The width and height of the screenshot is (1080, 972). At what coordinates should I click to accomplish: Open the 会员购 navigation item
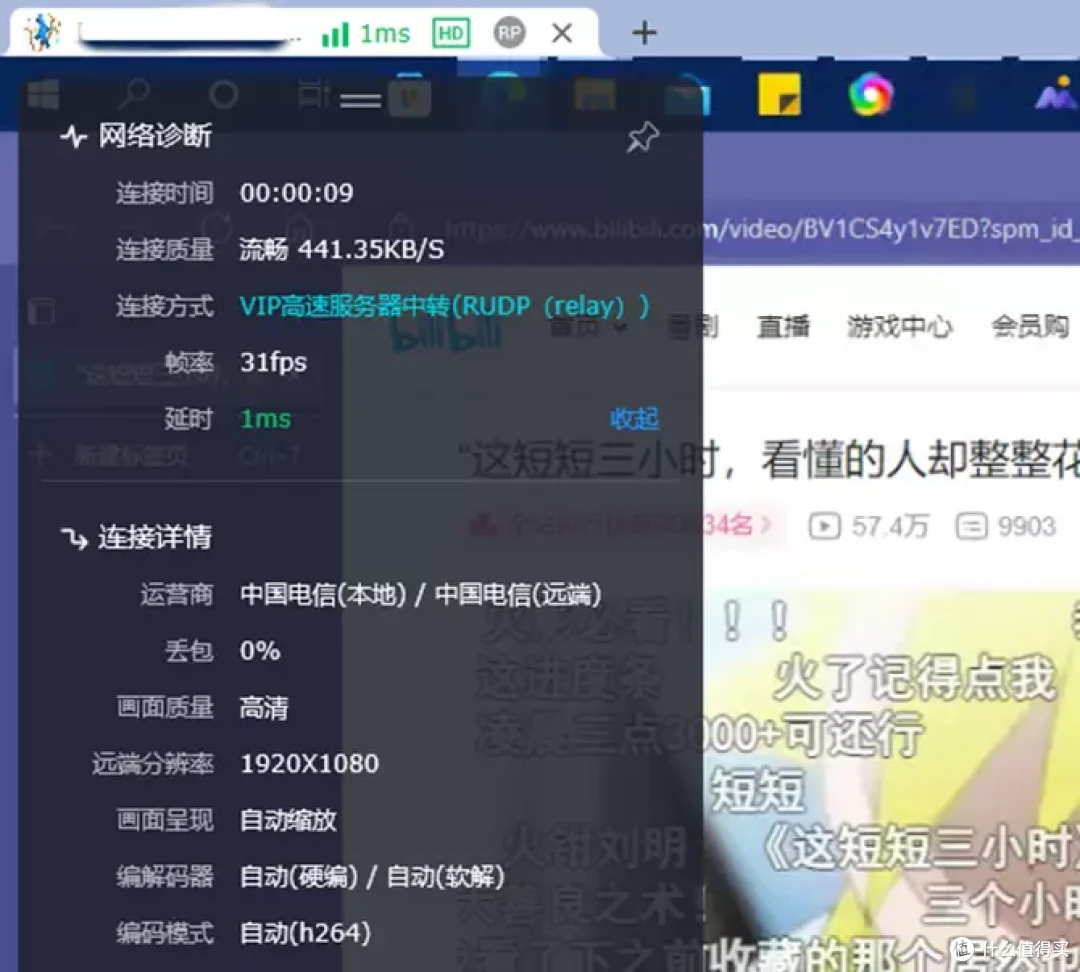[1030, 326]
